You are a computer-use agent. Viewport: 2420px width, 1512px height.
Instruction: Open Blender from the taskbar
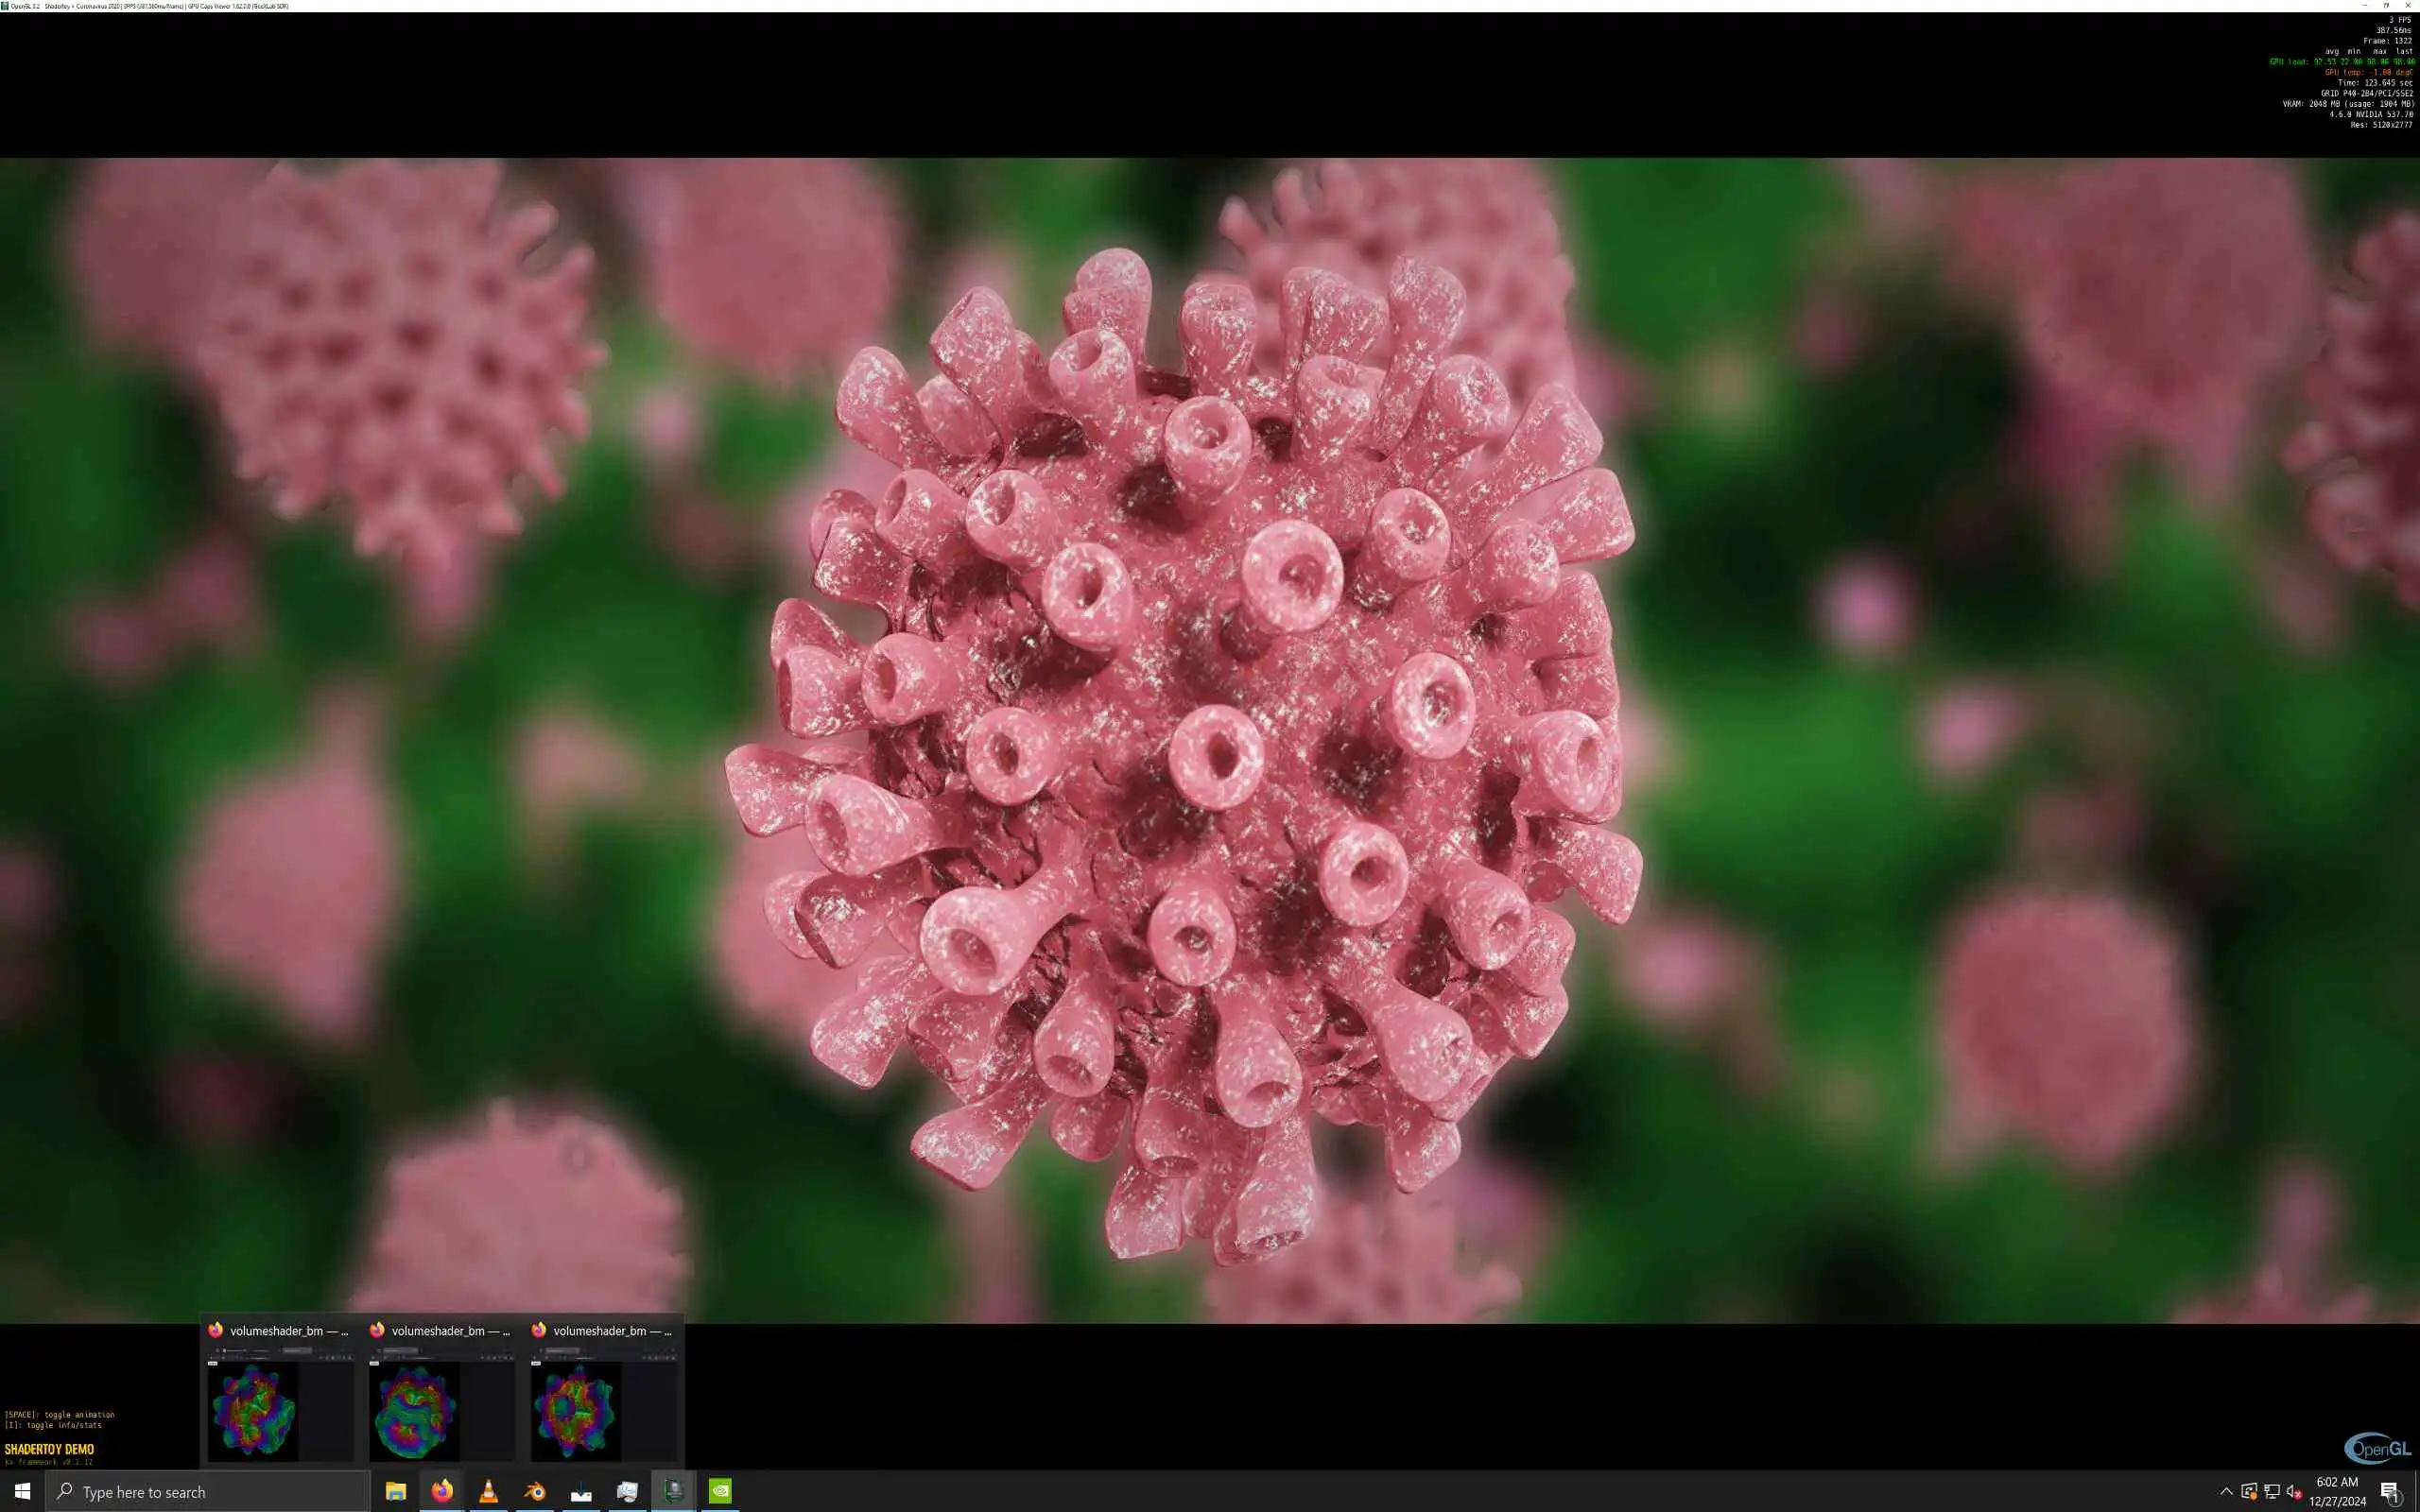[x=535, y=1492]
